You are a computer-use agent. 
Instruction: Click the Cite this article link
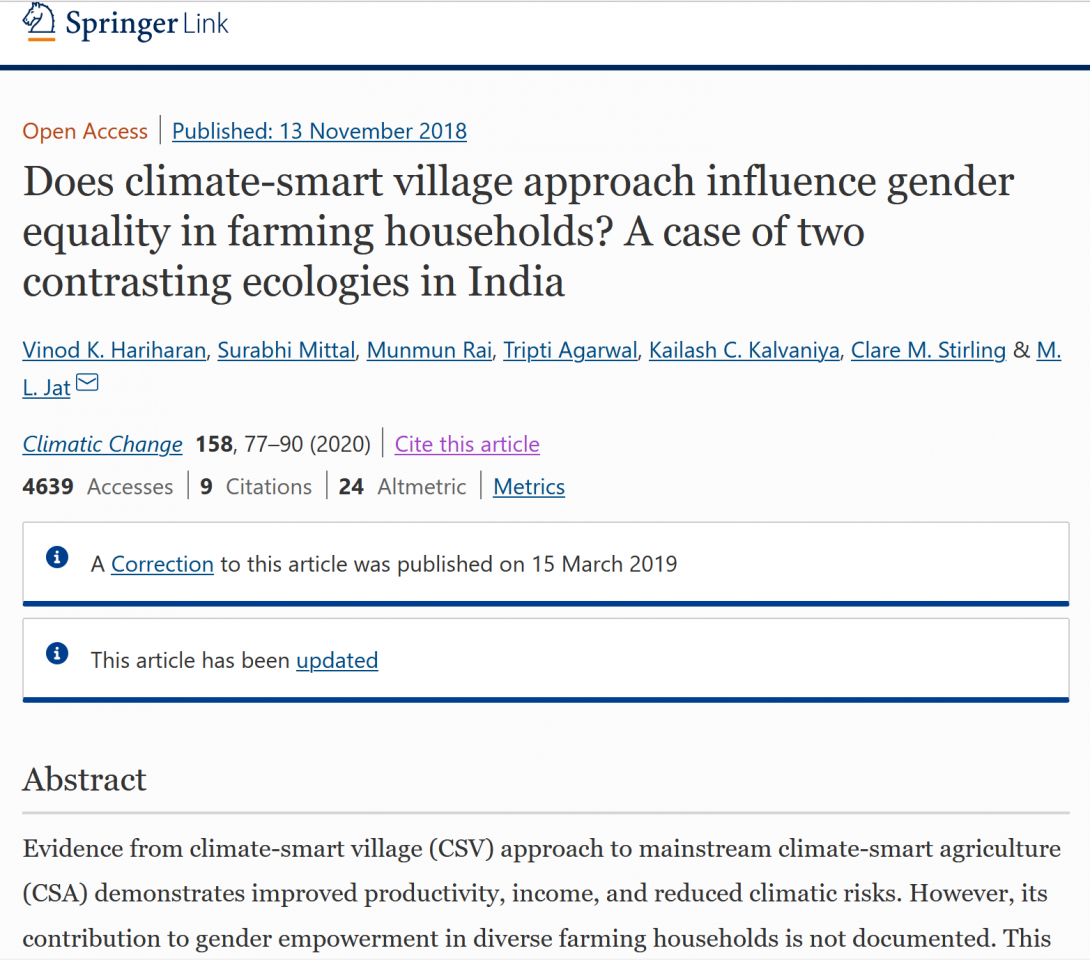click(x=467, y=444)
